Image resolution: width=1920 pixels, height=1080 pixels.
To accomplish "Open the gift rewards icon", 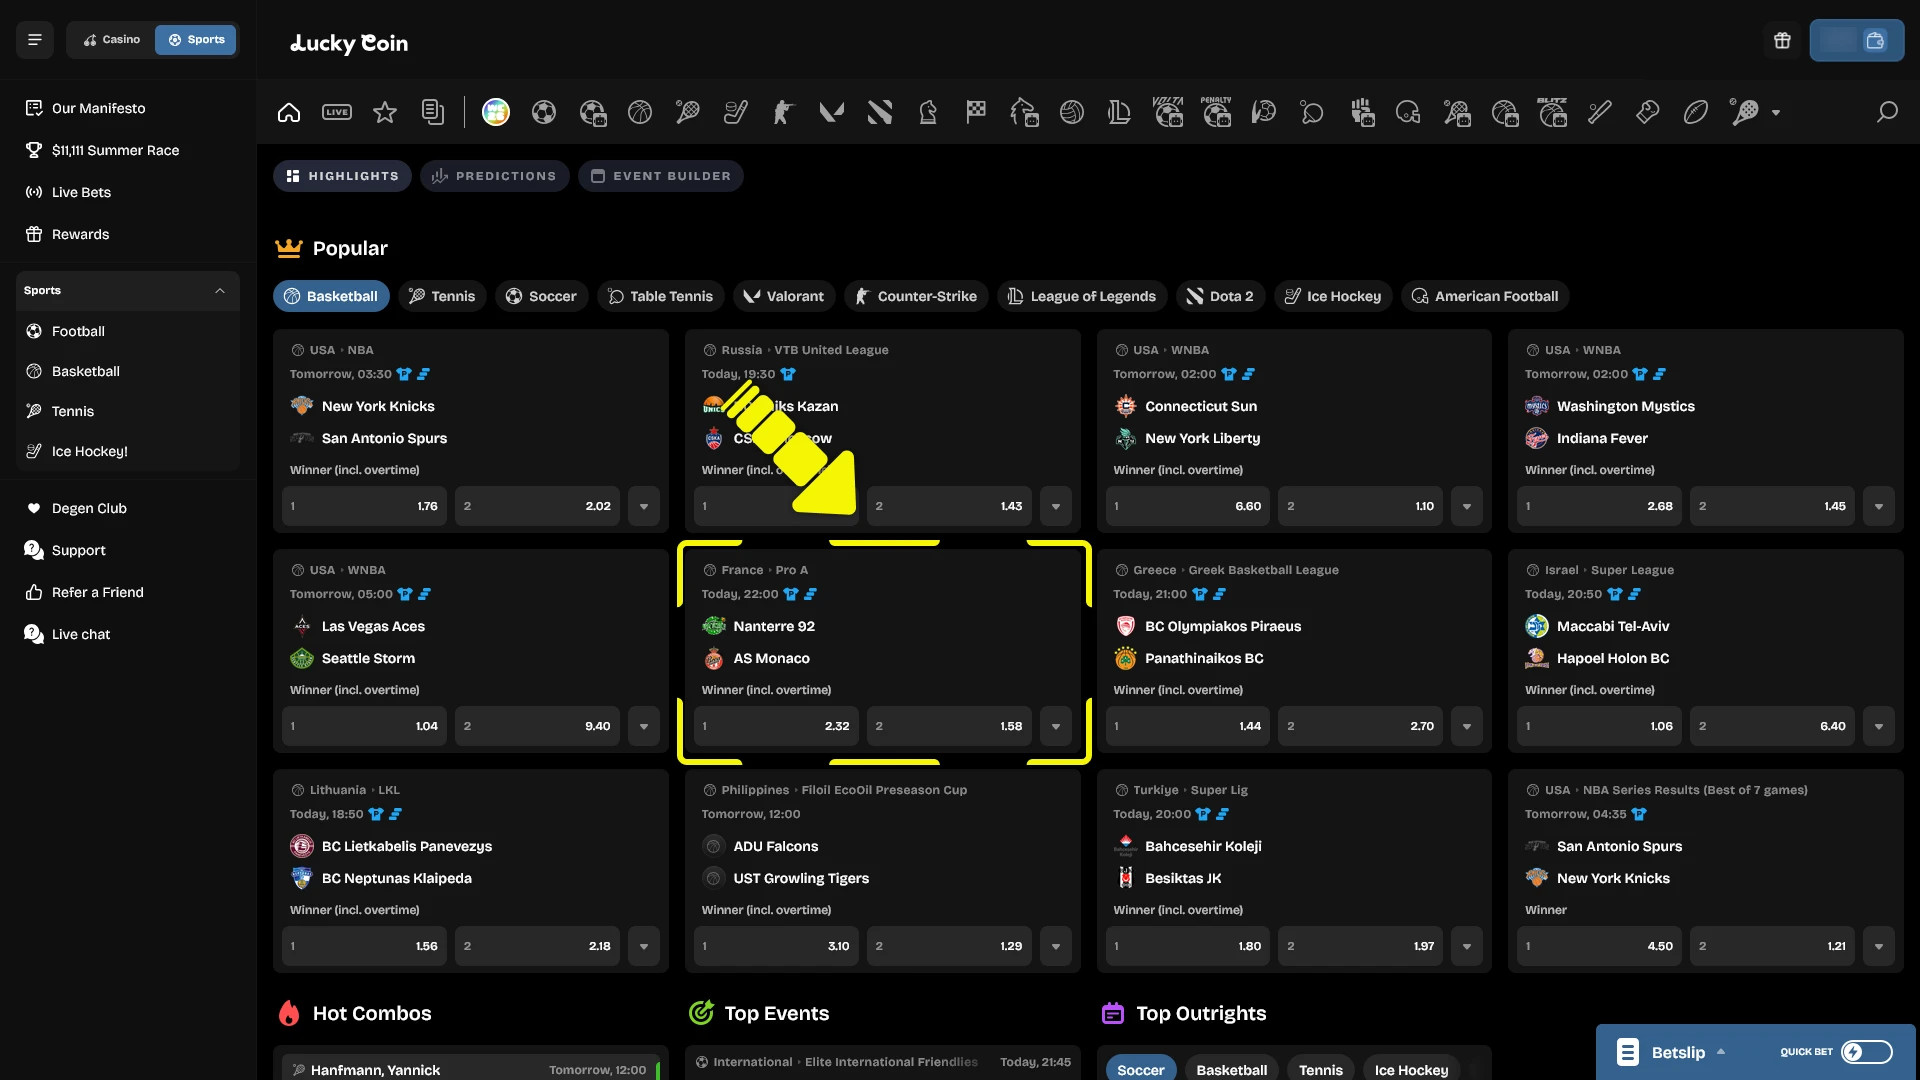I will click(1782, 41).
